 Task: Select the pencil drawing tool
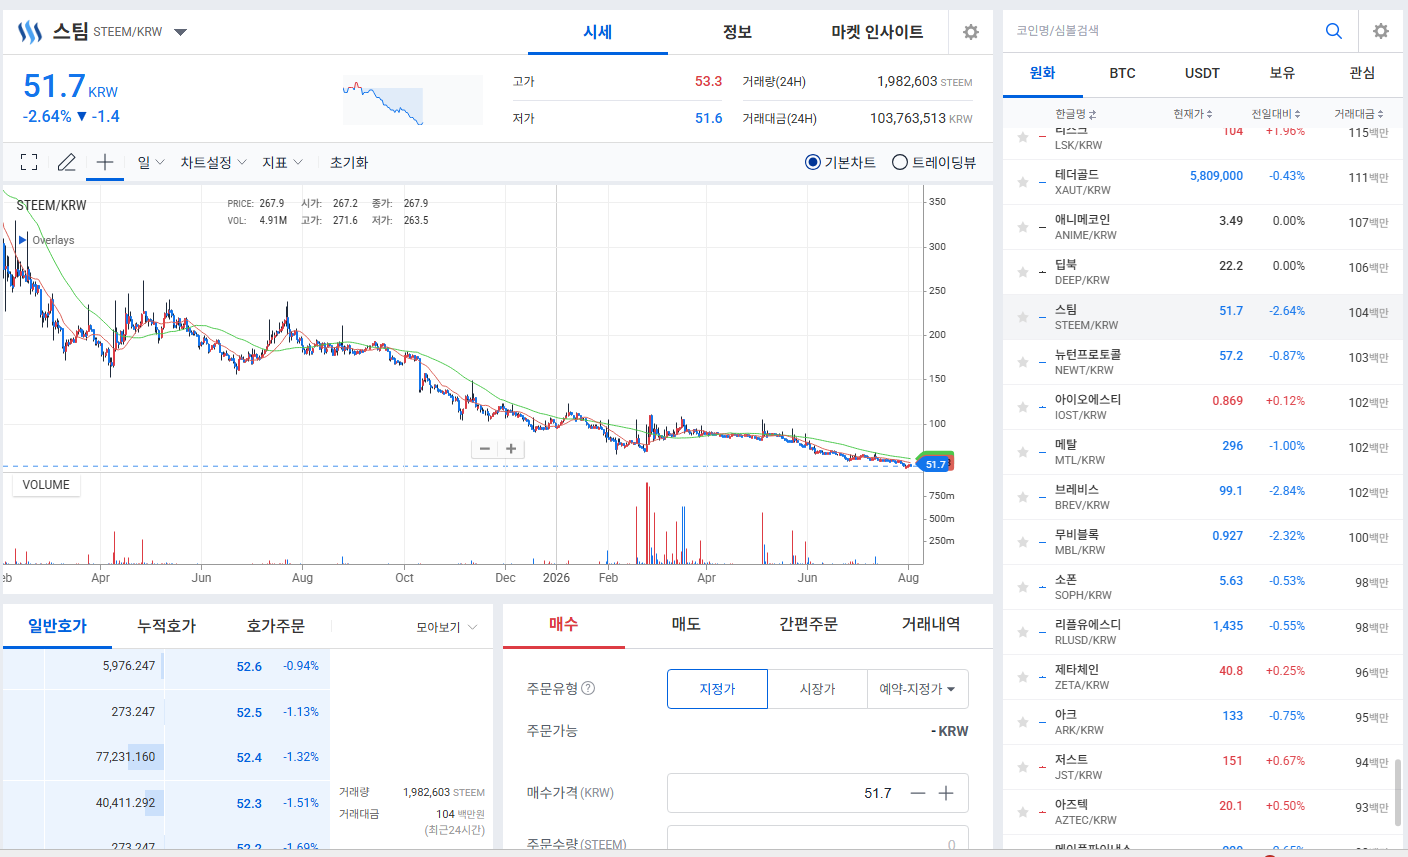pyautogui.click(x=66, y=162)
